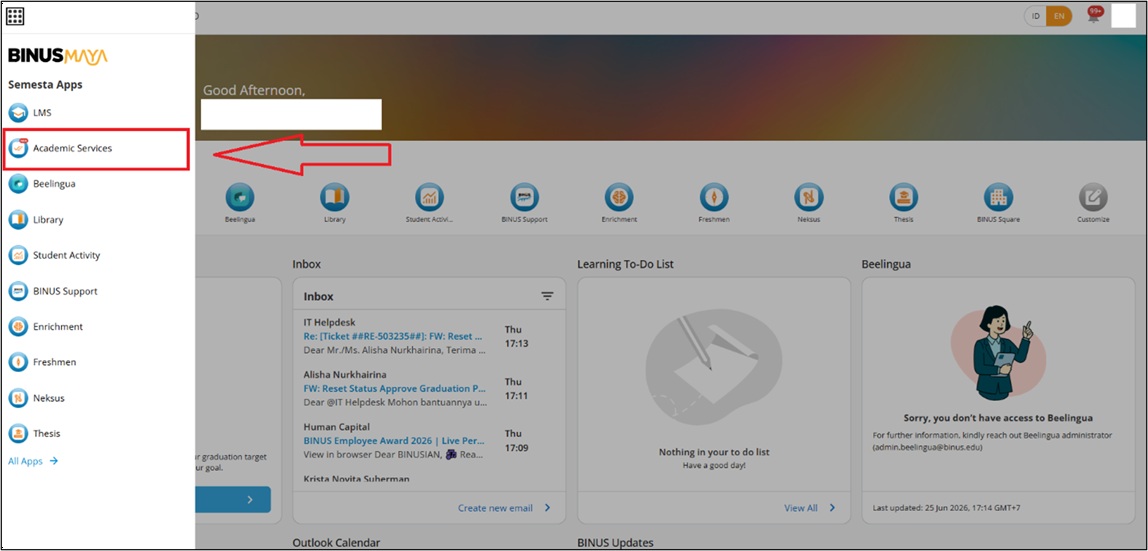1148x551 pixels.
Task: Open Student Activity shortcut on dashboard
Action: point(430,198)
